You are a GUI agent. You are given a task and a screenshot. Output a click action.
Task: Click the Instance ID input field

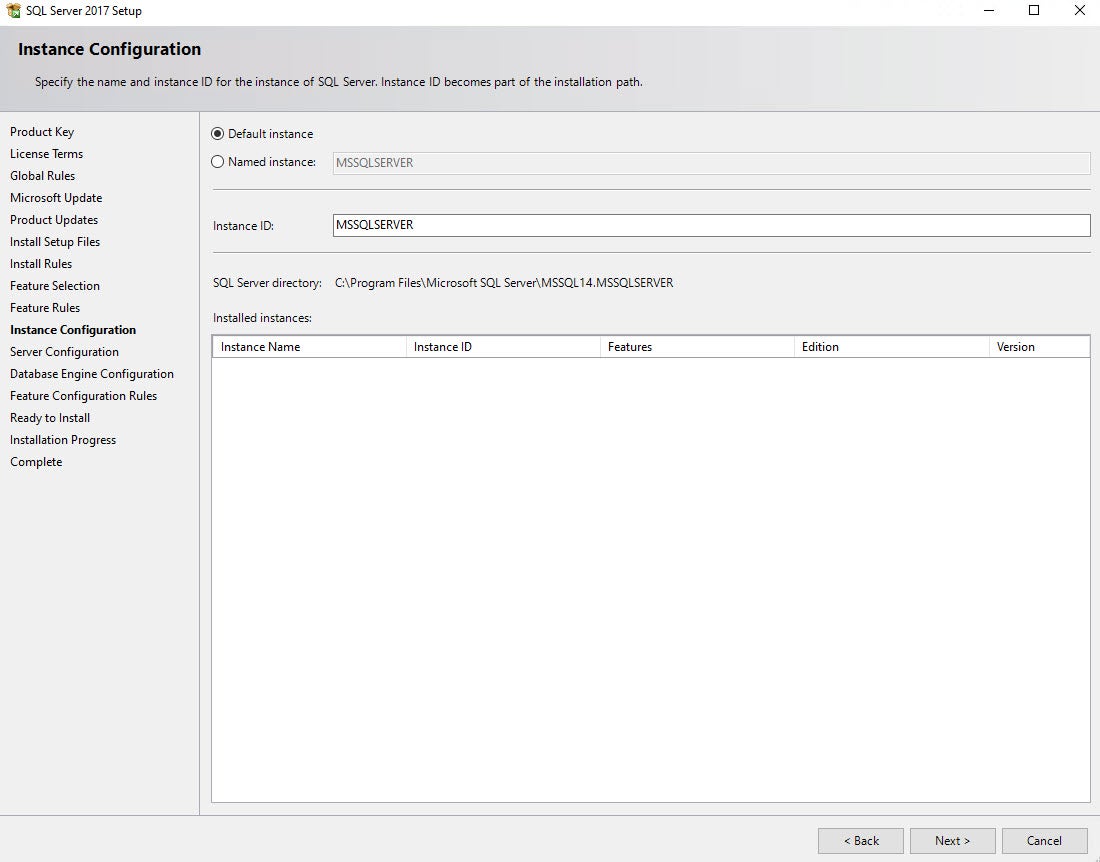tap(711, 225)
